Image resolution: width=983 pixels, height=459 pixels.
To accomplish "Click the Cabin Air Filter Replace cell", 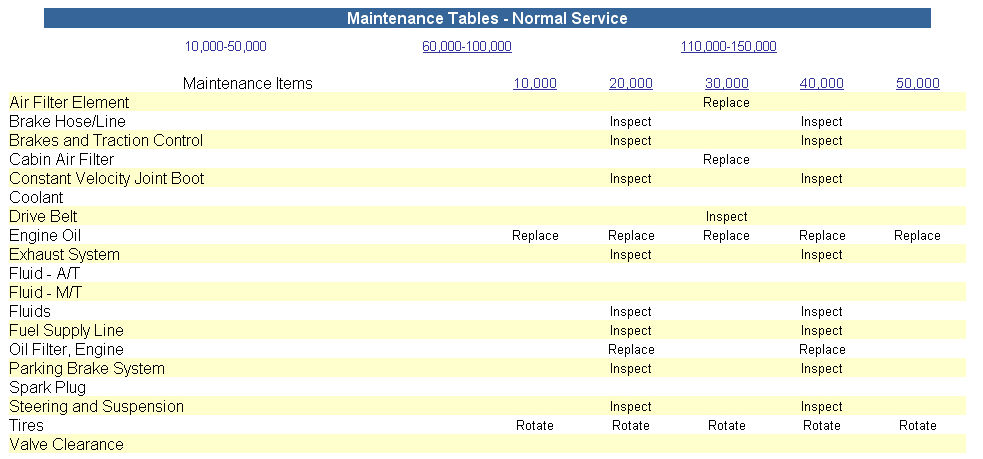I will click(x=727, y=160).
